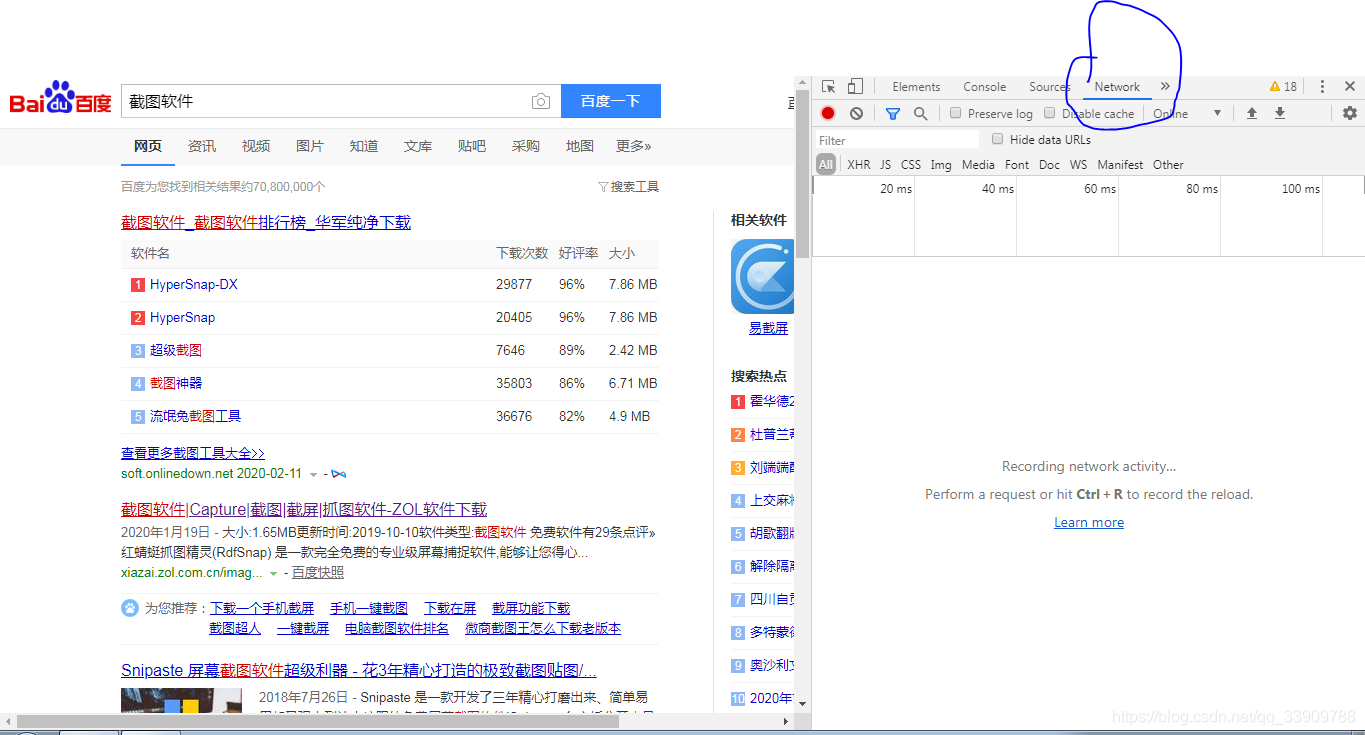Viewport: 1365px width, 735px height.
Task: Click rank 3 badge beside 超级截图
Action: tap(138, 351)
